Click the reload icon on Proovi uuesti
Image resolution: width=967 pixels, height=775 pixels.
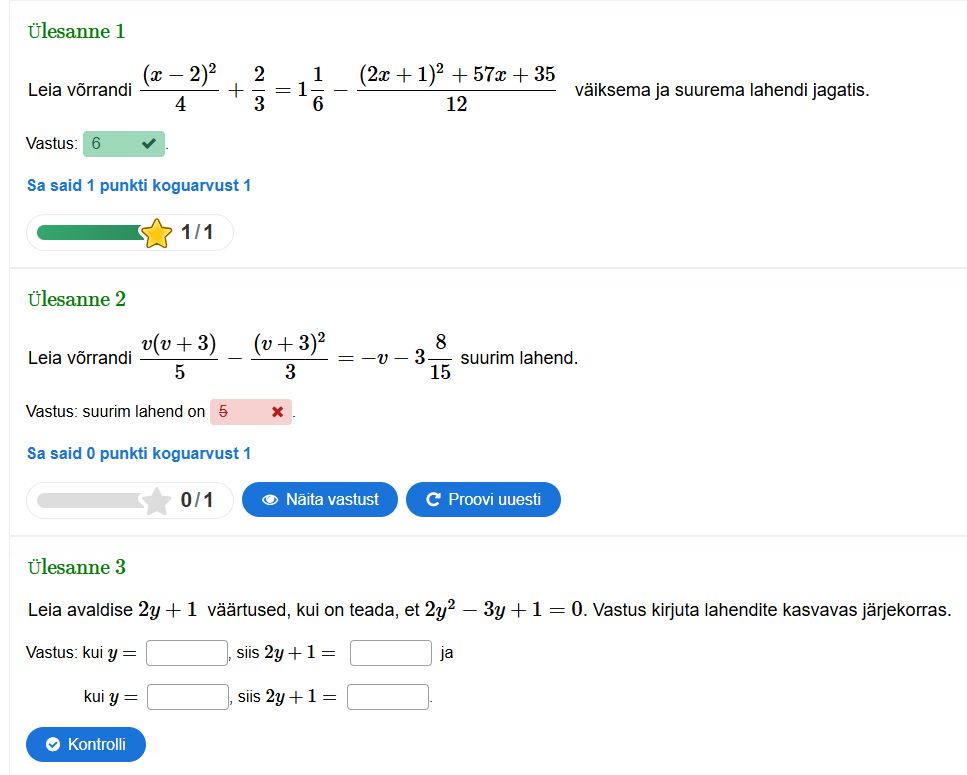point(433,500)
